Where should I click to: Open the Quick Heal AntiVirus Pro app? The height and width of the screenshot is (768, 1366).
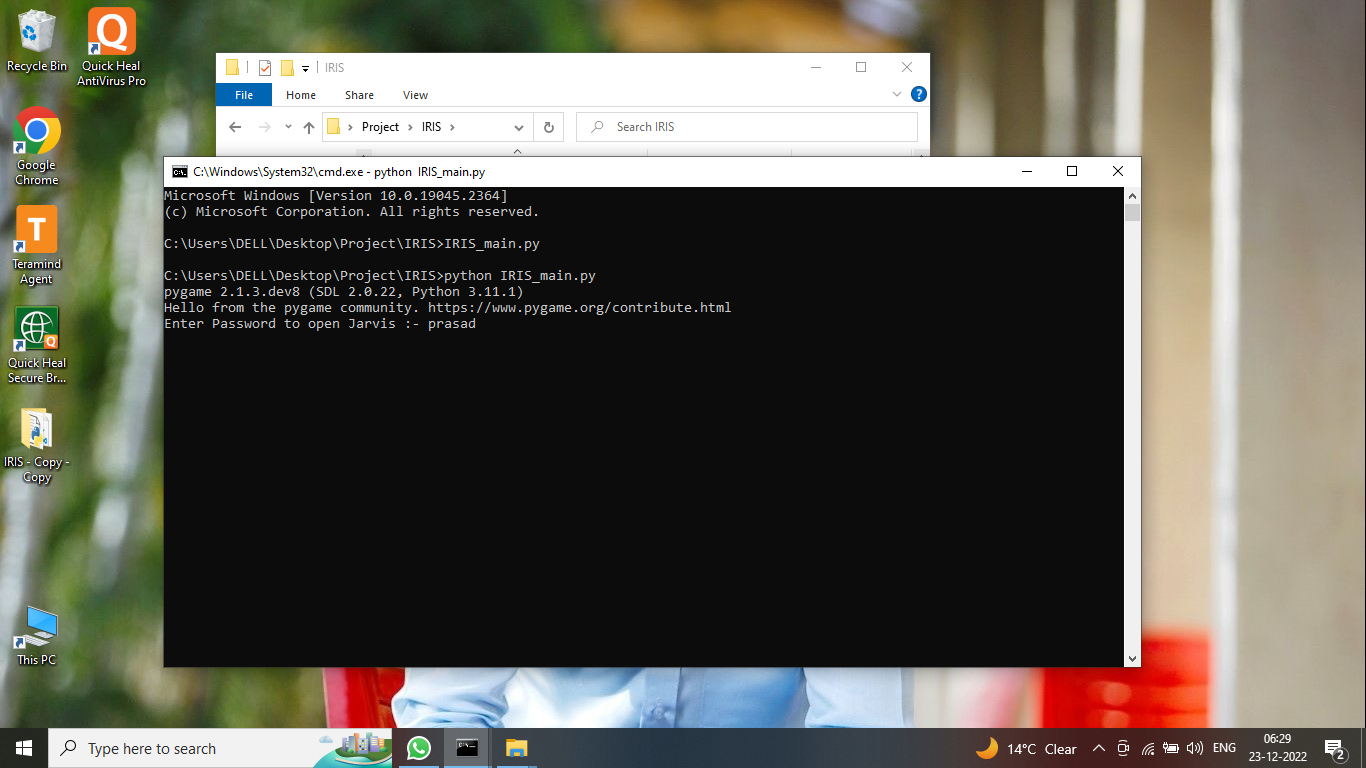coord(110,32)
